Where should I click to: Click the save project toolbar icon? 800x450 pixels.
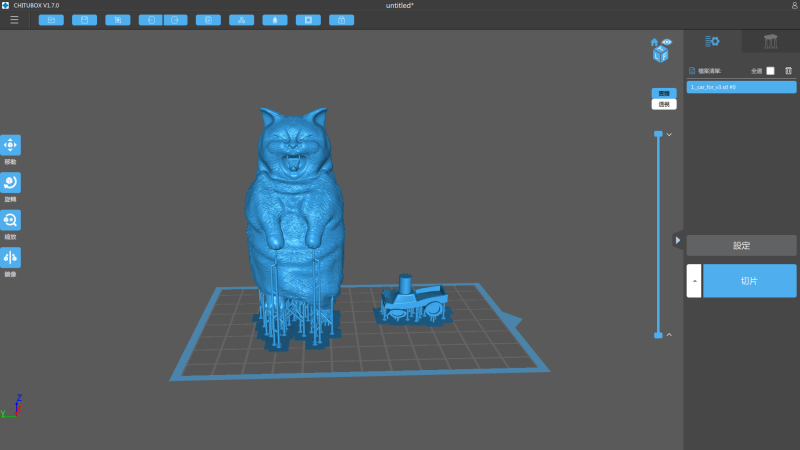pos(84,19)
